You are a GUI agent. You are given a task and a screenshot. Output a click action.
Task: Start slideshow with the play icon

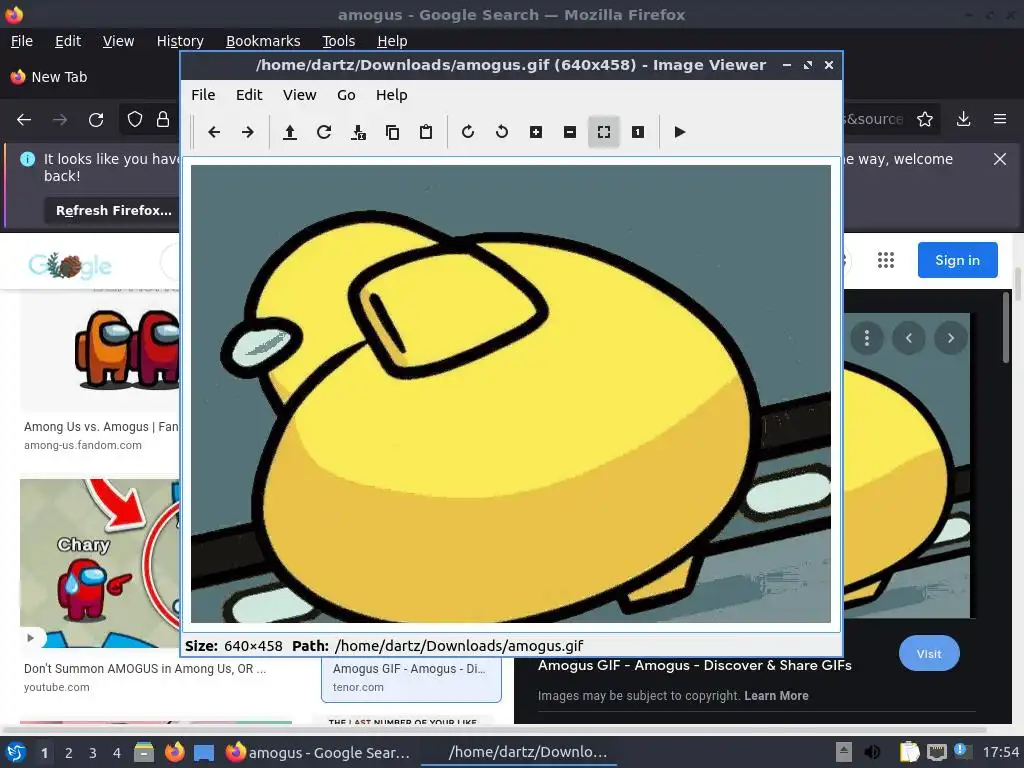679,133
